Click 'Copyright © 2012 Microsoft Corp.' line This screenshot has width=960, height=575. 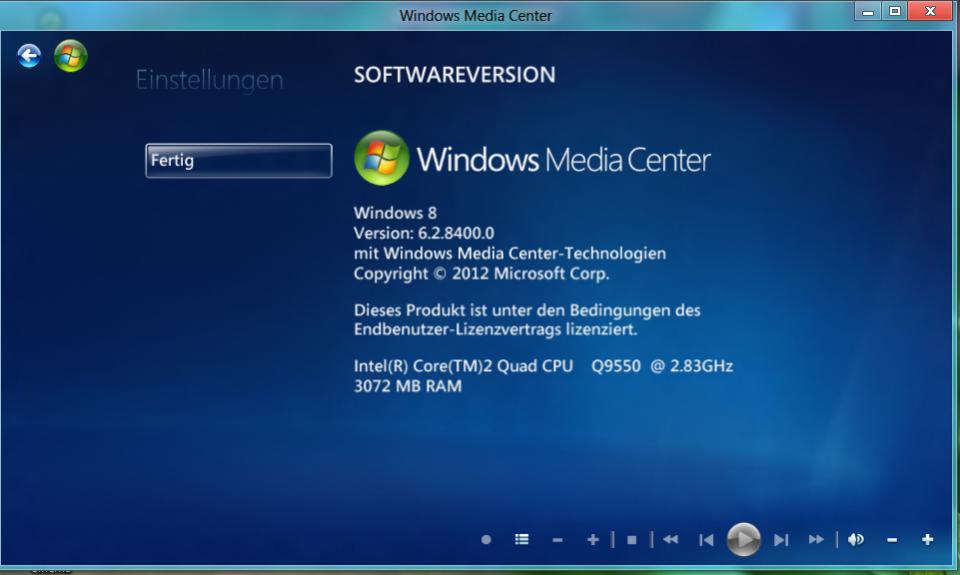(481, 274)
